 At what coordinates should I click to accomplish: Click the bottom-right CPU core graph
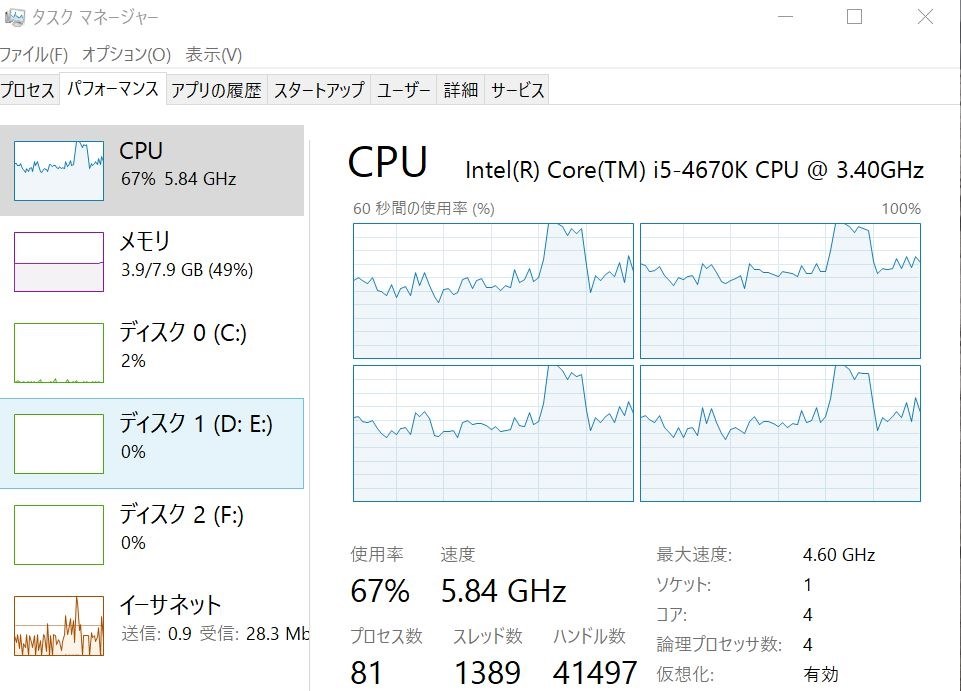tap(780, 433)
